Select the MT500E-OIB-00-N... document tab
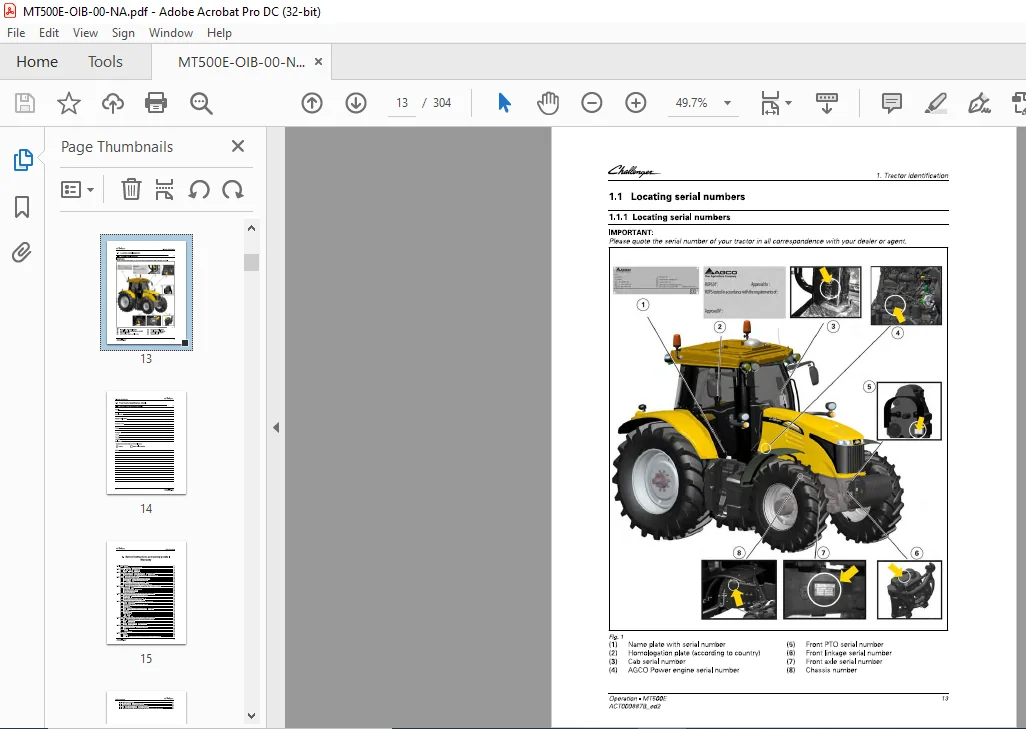 [x=241, y=62]
